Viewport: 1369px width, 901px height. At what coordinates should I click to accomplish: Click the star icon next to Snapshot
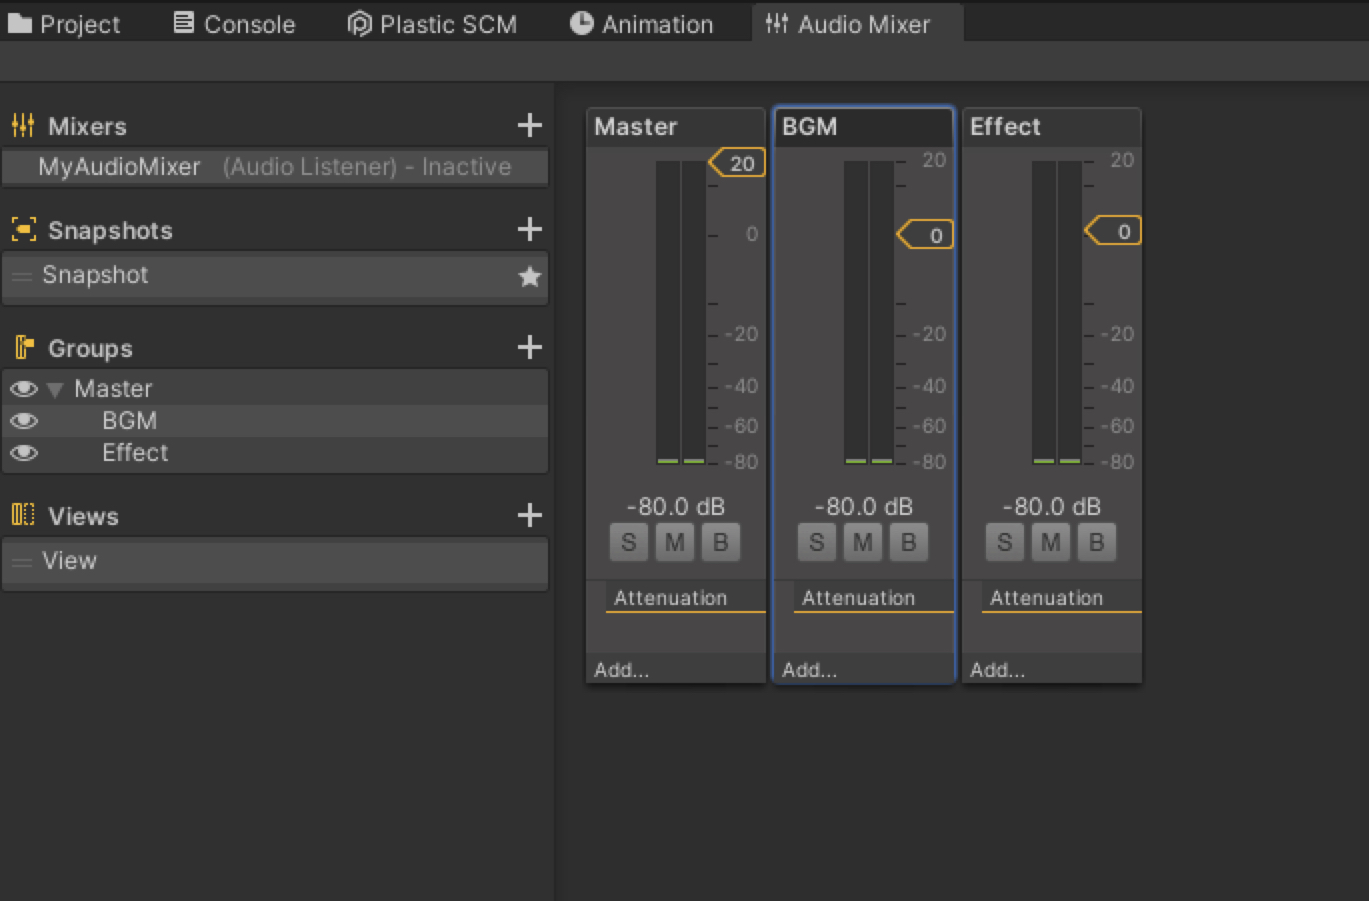(x=530, y=277)
